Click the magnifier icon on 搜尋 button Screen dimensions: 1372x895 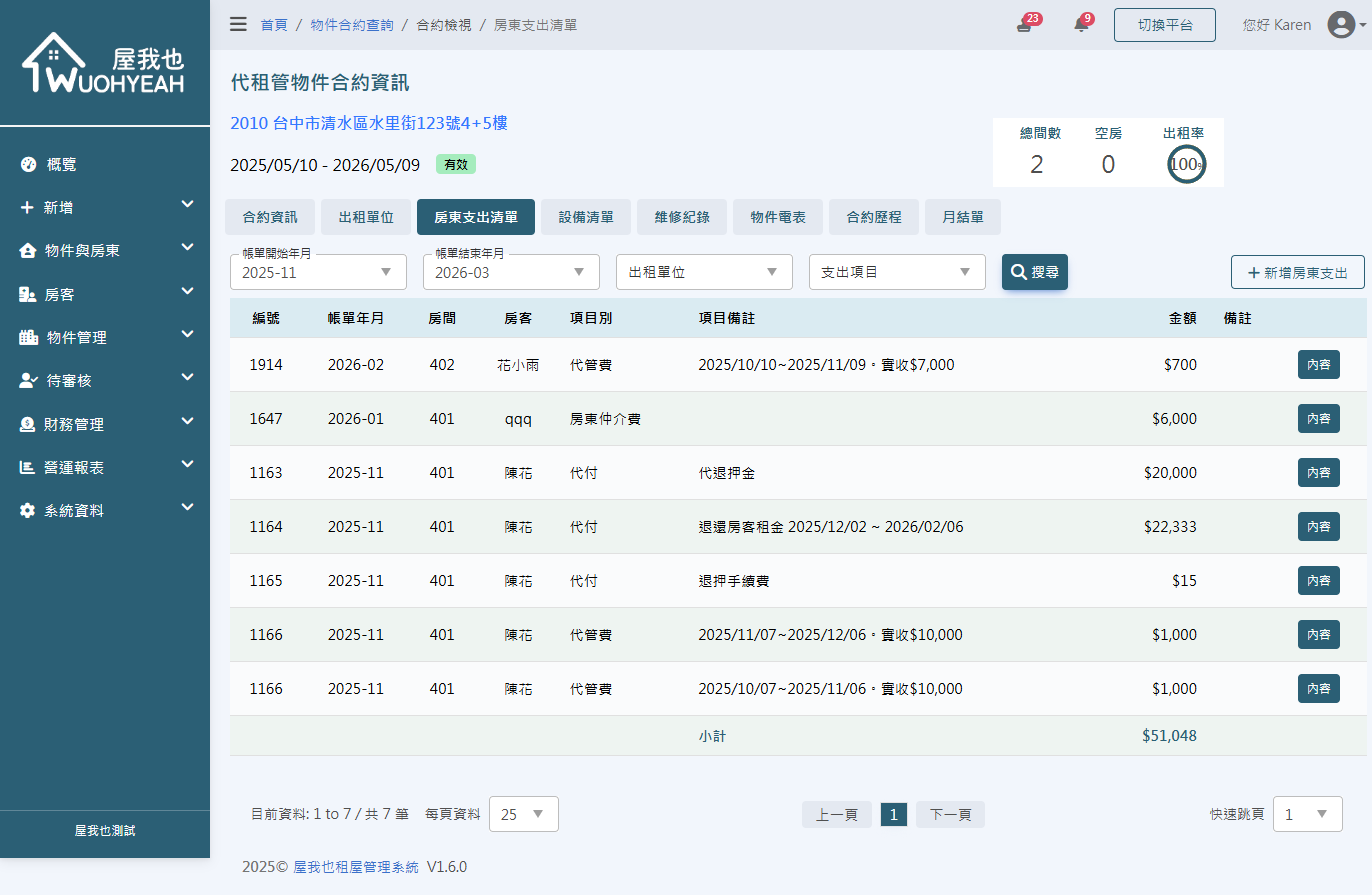click(1019, 271)
